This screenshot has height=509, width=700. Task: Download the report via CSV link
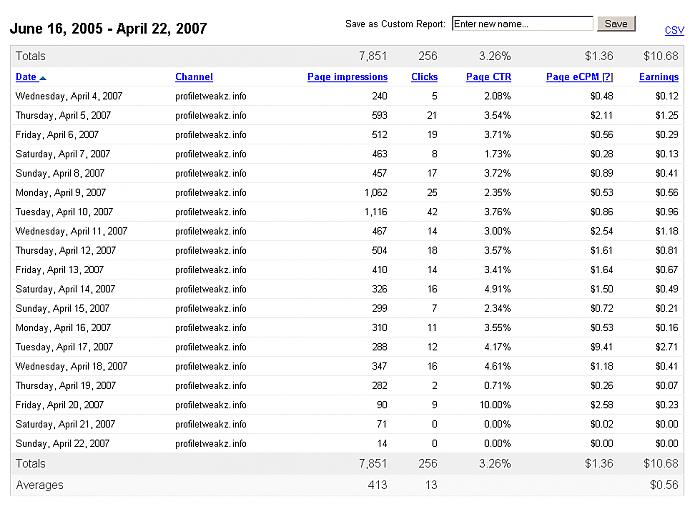click(674, 30)
